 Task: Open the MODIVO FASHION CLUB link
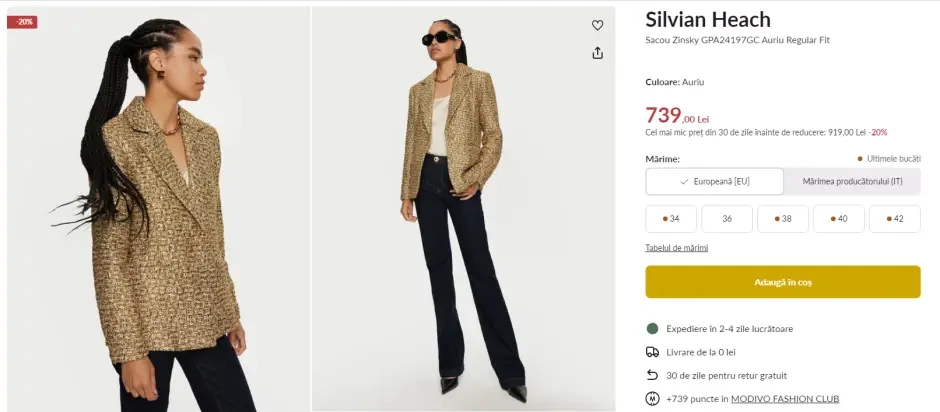(x=785, y=399)
